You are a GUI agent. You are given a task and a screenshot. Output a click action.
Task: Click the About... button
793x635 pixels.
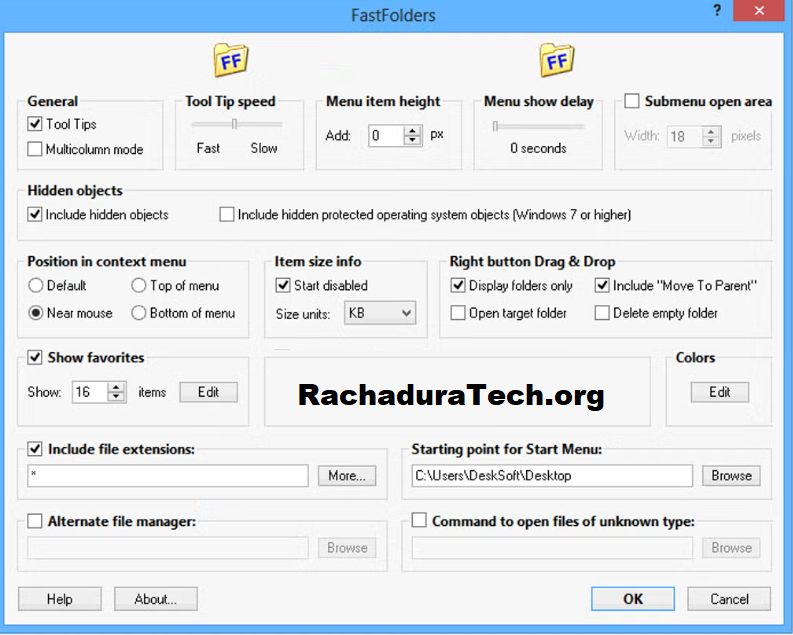point(156,599)
